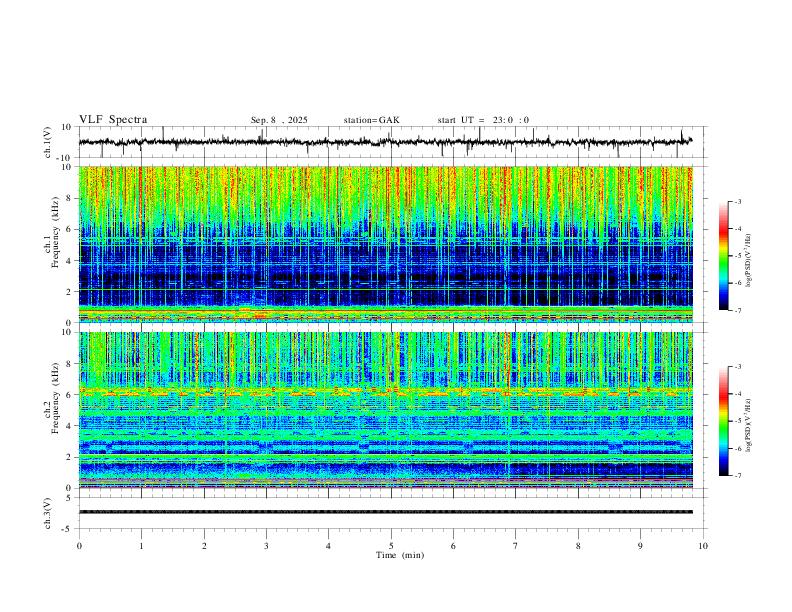Viewport: 792px width, 612px height.
Task: Click the 'station=GAK' label
Action: pos(371,120)
